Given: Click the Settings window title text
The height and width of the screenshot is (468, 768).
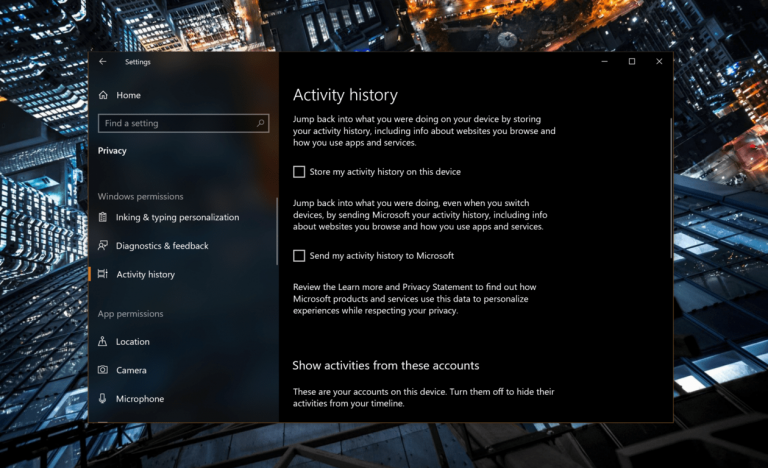Looking at the screenshot, I should tap(138, 62).
